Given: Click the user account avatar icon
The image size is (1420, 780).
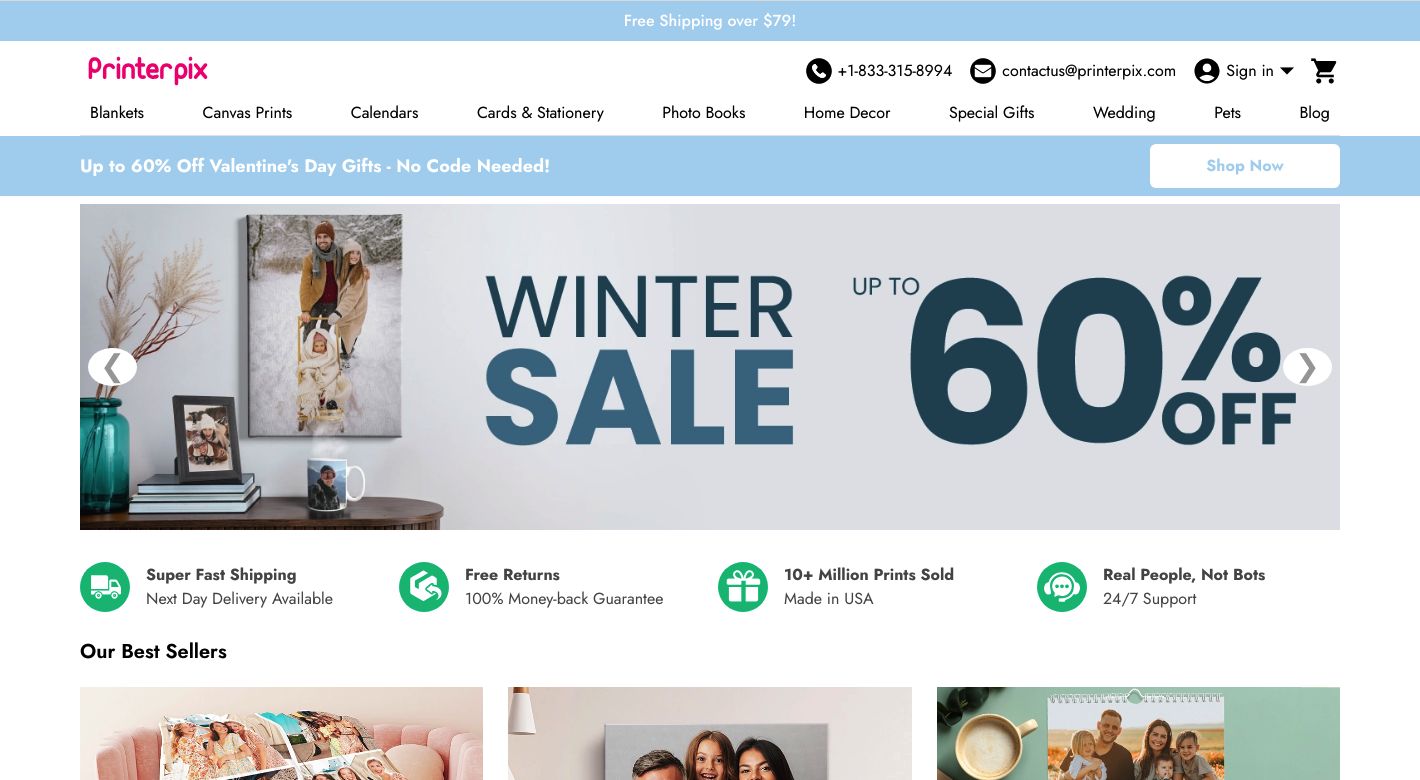Looking at the screenshot, I should coord(1207,71).
